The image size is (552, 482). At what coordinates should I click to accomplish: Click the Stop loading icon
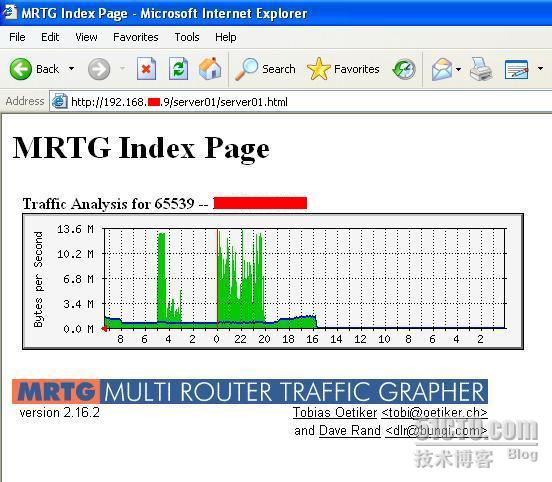[146, 69]
